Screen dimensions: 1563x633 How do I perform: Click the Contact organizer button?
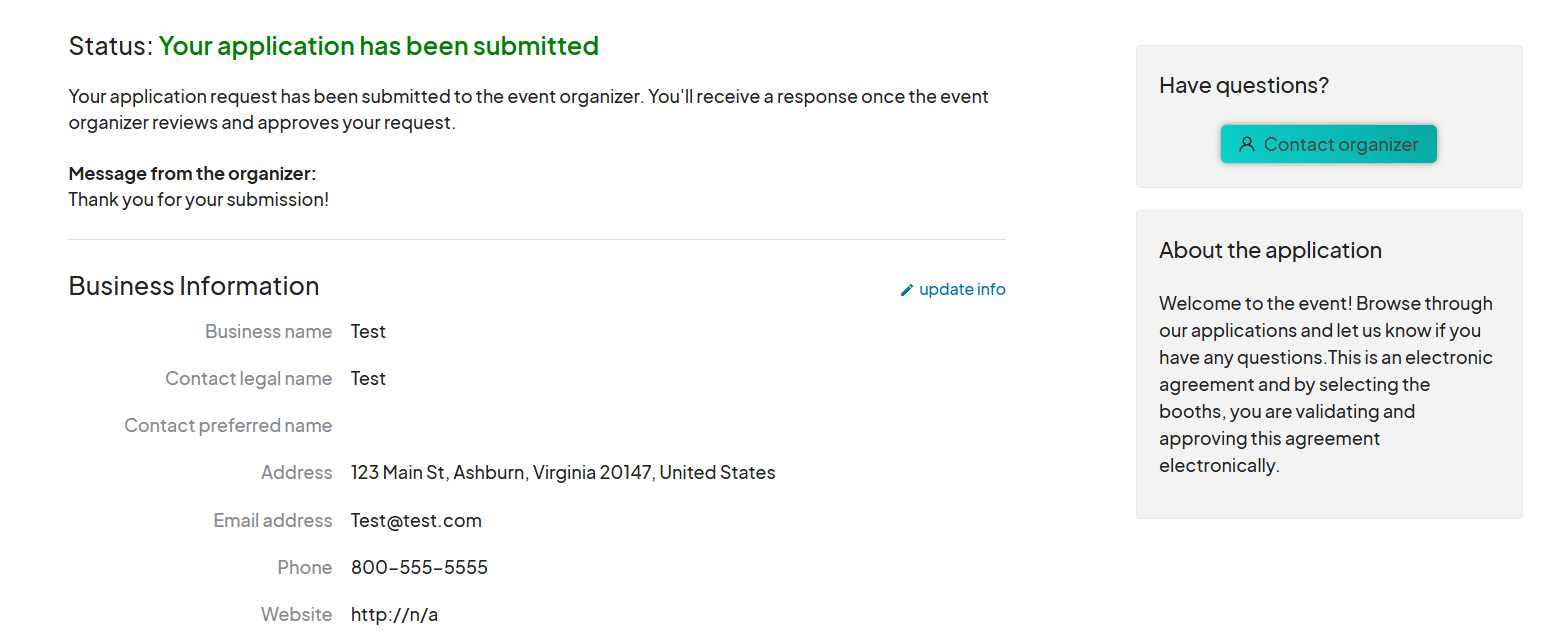pyautogui.click(x=1328, y=144)
